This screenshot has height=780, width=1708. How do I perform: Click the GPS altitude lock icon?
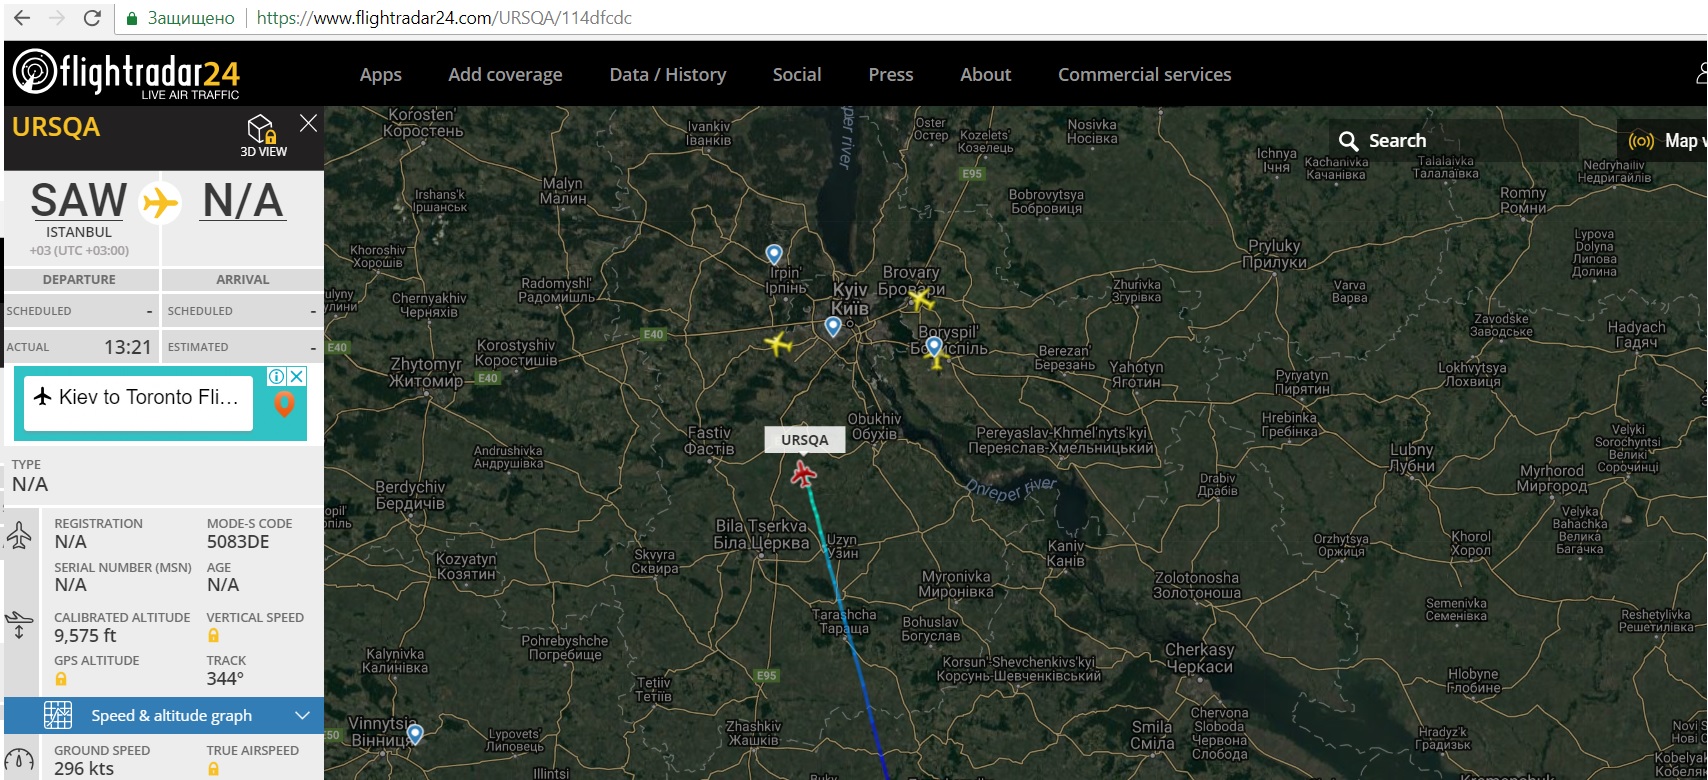pos(61,679)
